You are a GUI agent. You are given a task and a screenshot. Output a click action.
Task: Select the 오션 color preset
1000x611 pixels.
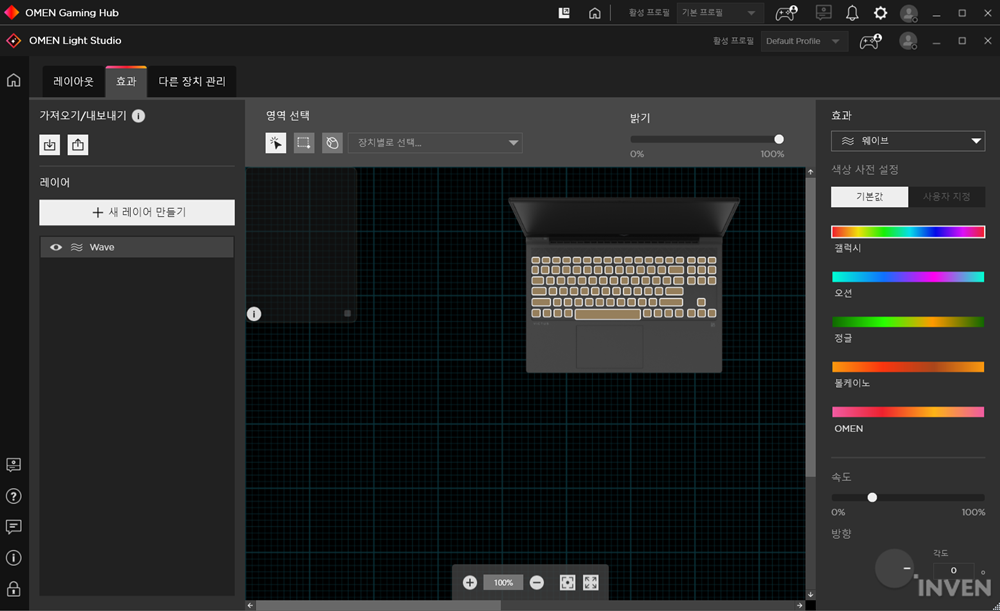tap(908, 277)
